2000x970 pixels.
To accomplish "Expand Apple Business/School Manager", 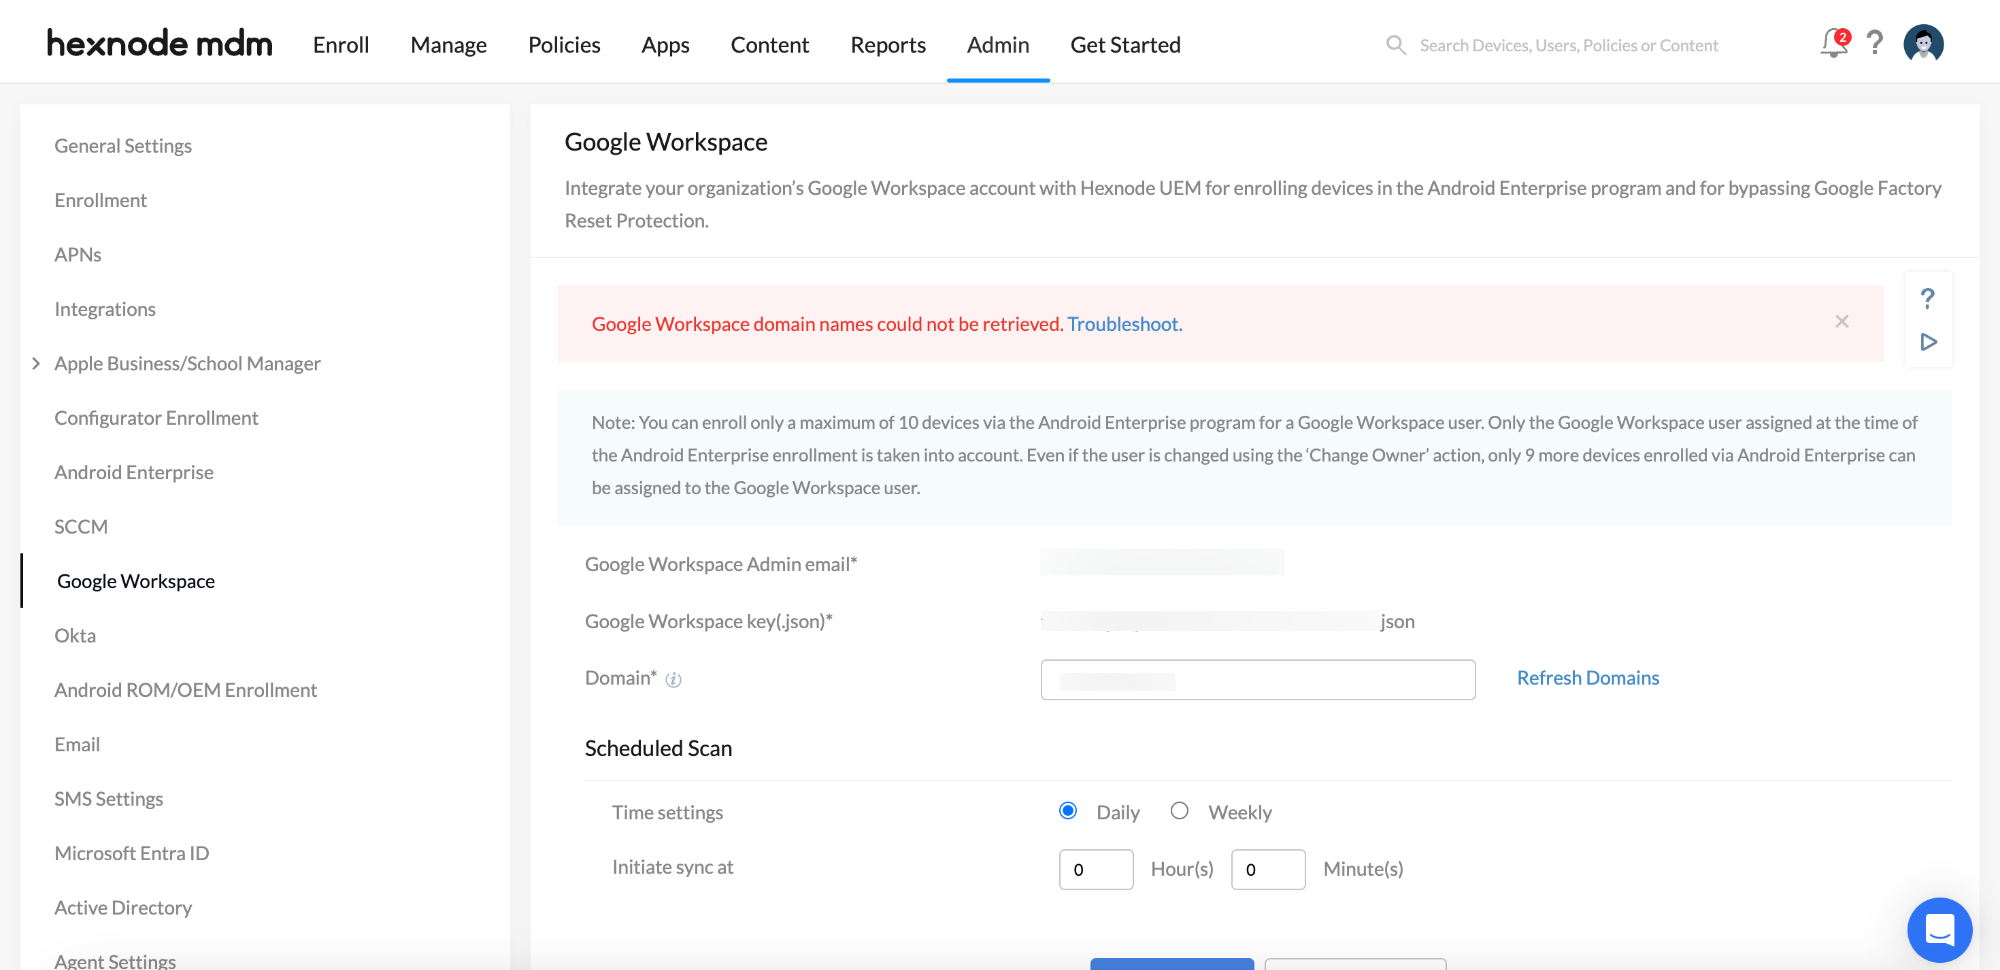I will pos(36,364).
